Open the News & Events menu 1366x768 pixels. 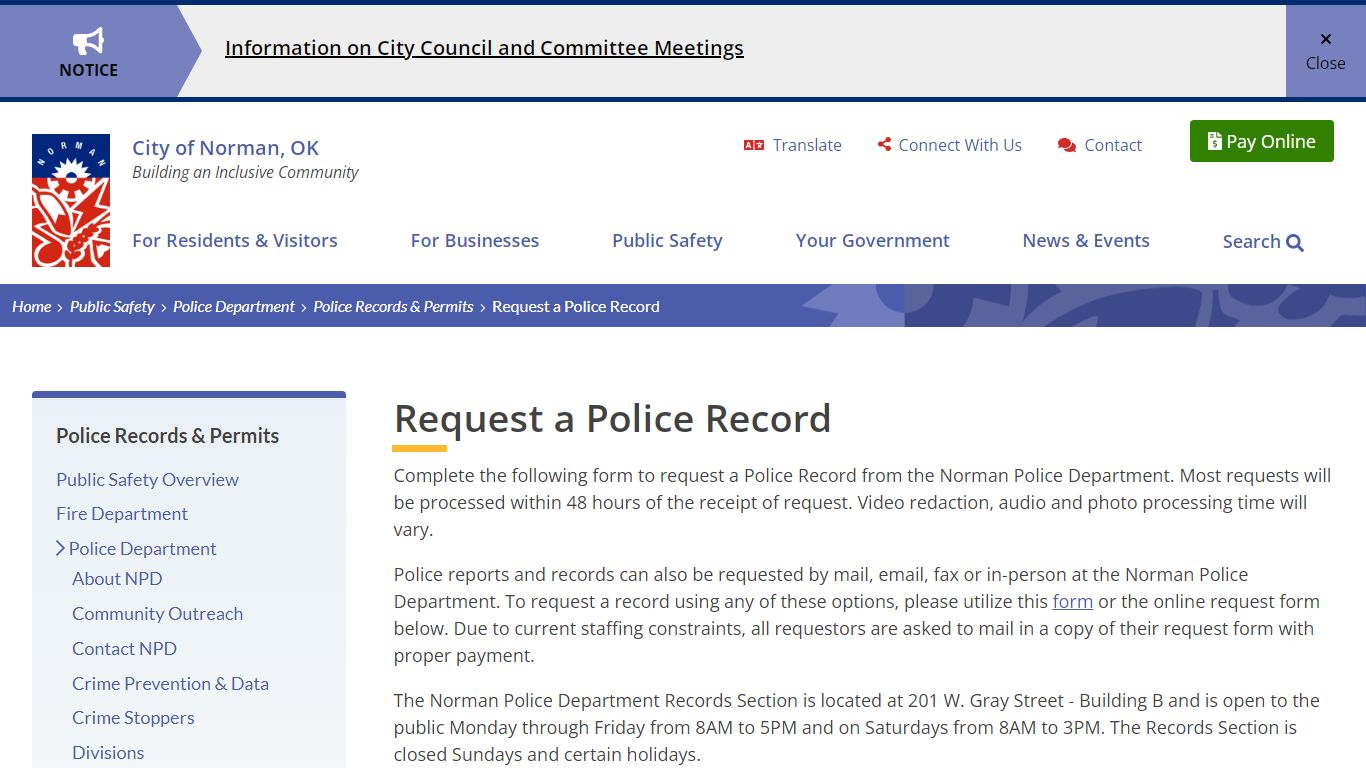coord(1086,240)
